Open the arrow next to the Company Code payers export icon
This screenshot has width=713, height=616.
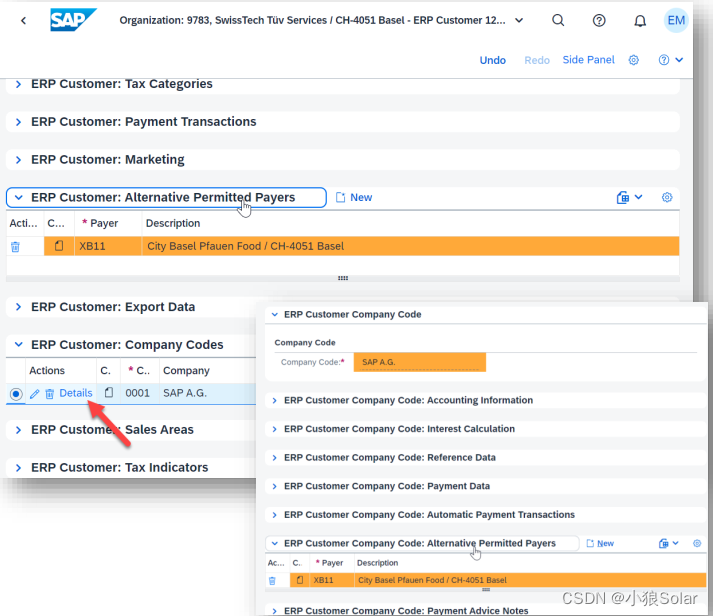click(676, 543)
